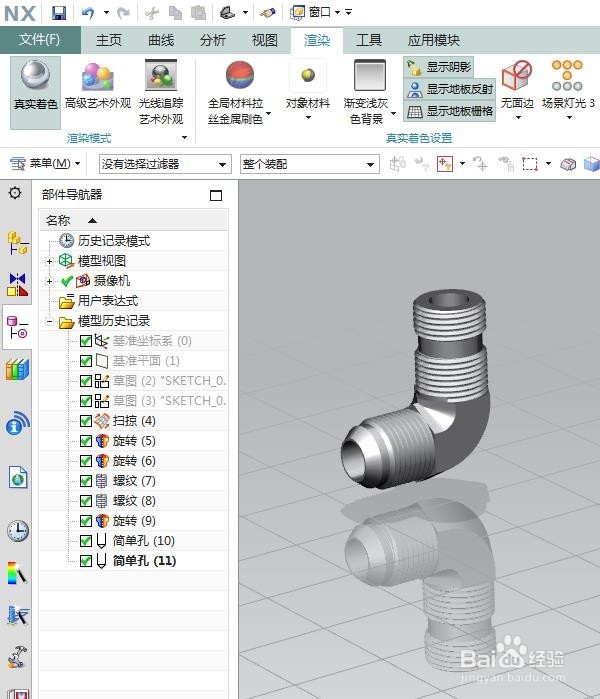Select 草图 (2) SKETCH feature

click(169, 381)
